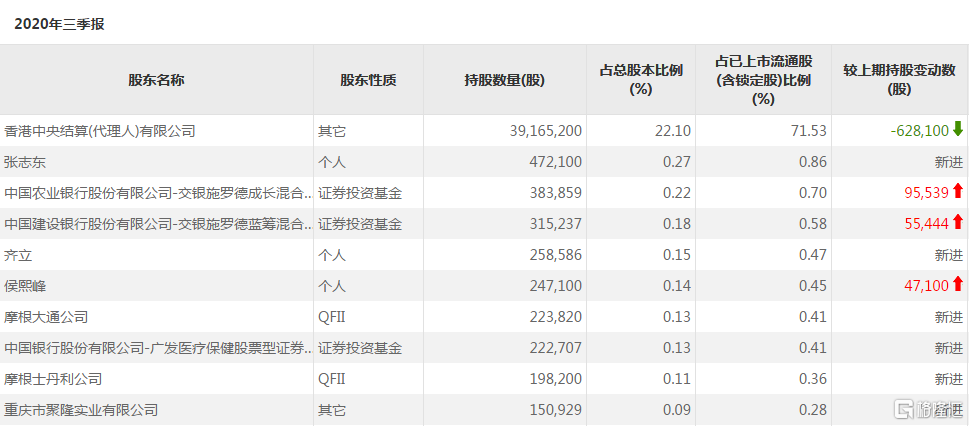Click 证券投资基金 in 广发医疗保健 row
This screenshot has width=969, height=426.
click(x=360, y=348)
